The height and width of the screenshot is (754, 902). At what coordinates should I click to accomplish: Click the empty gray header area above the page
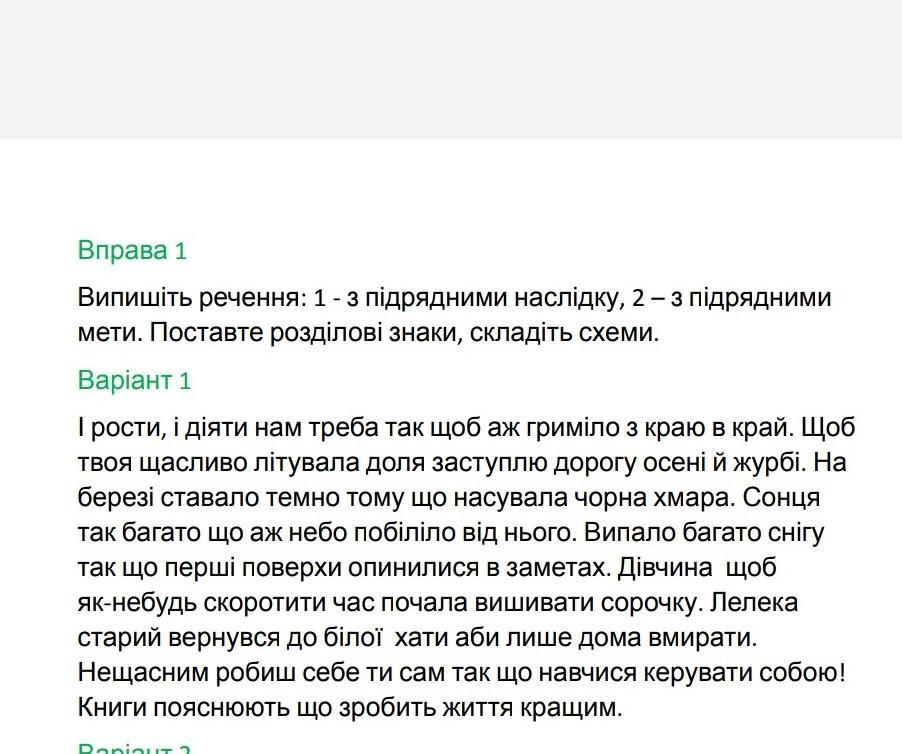(x=451, y=69)
